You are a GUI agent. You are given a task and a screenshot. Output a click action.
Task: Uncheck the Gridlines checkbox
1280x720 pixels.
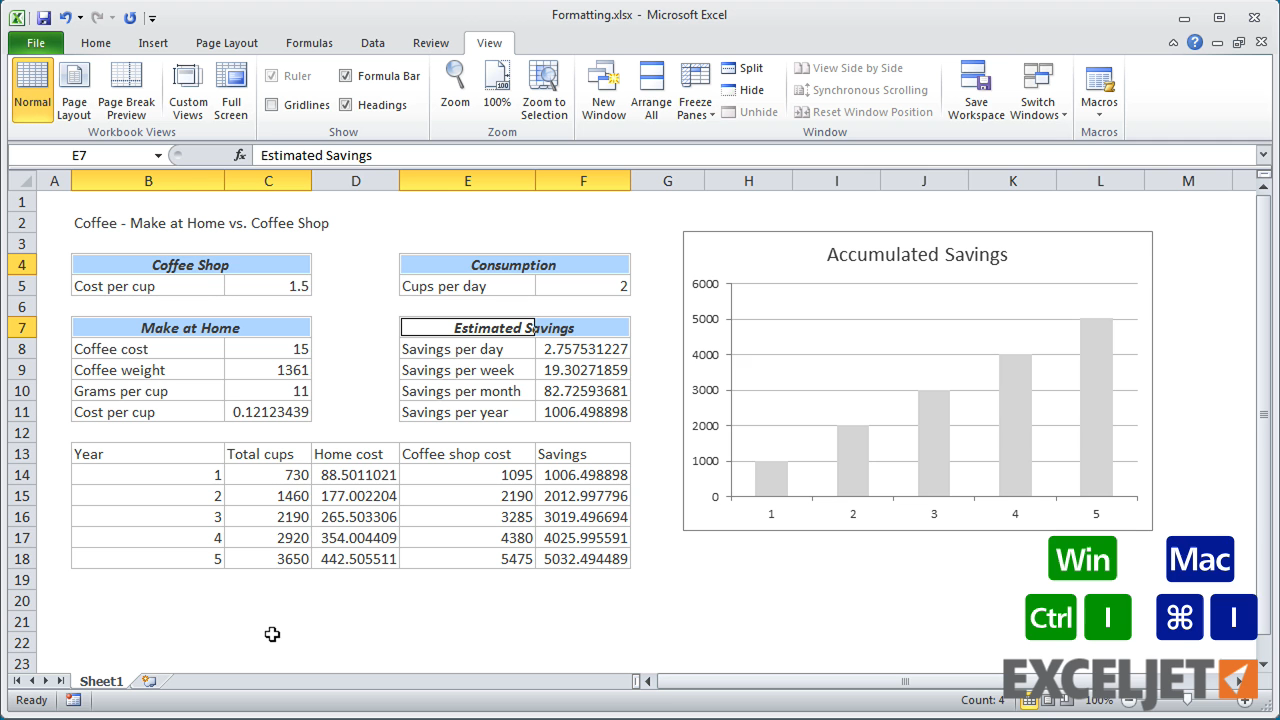pyautogui.click(x=271, y=104)
